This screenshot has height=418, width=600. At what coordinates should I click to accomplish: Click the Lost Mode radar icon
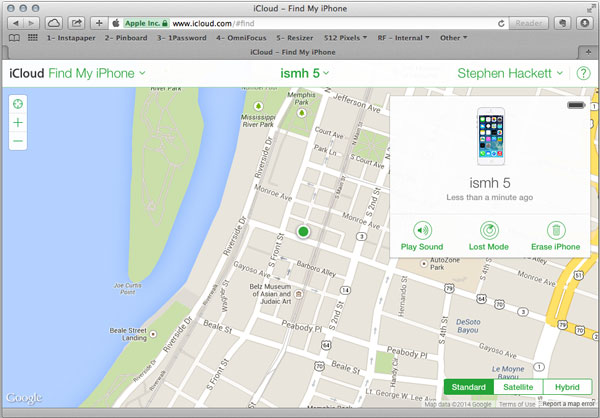(x=489, y=230)
